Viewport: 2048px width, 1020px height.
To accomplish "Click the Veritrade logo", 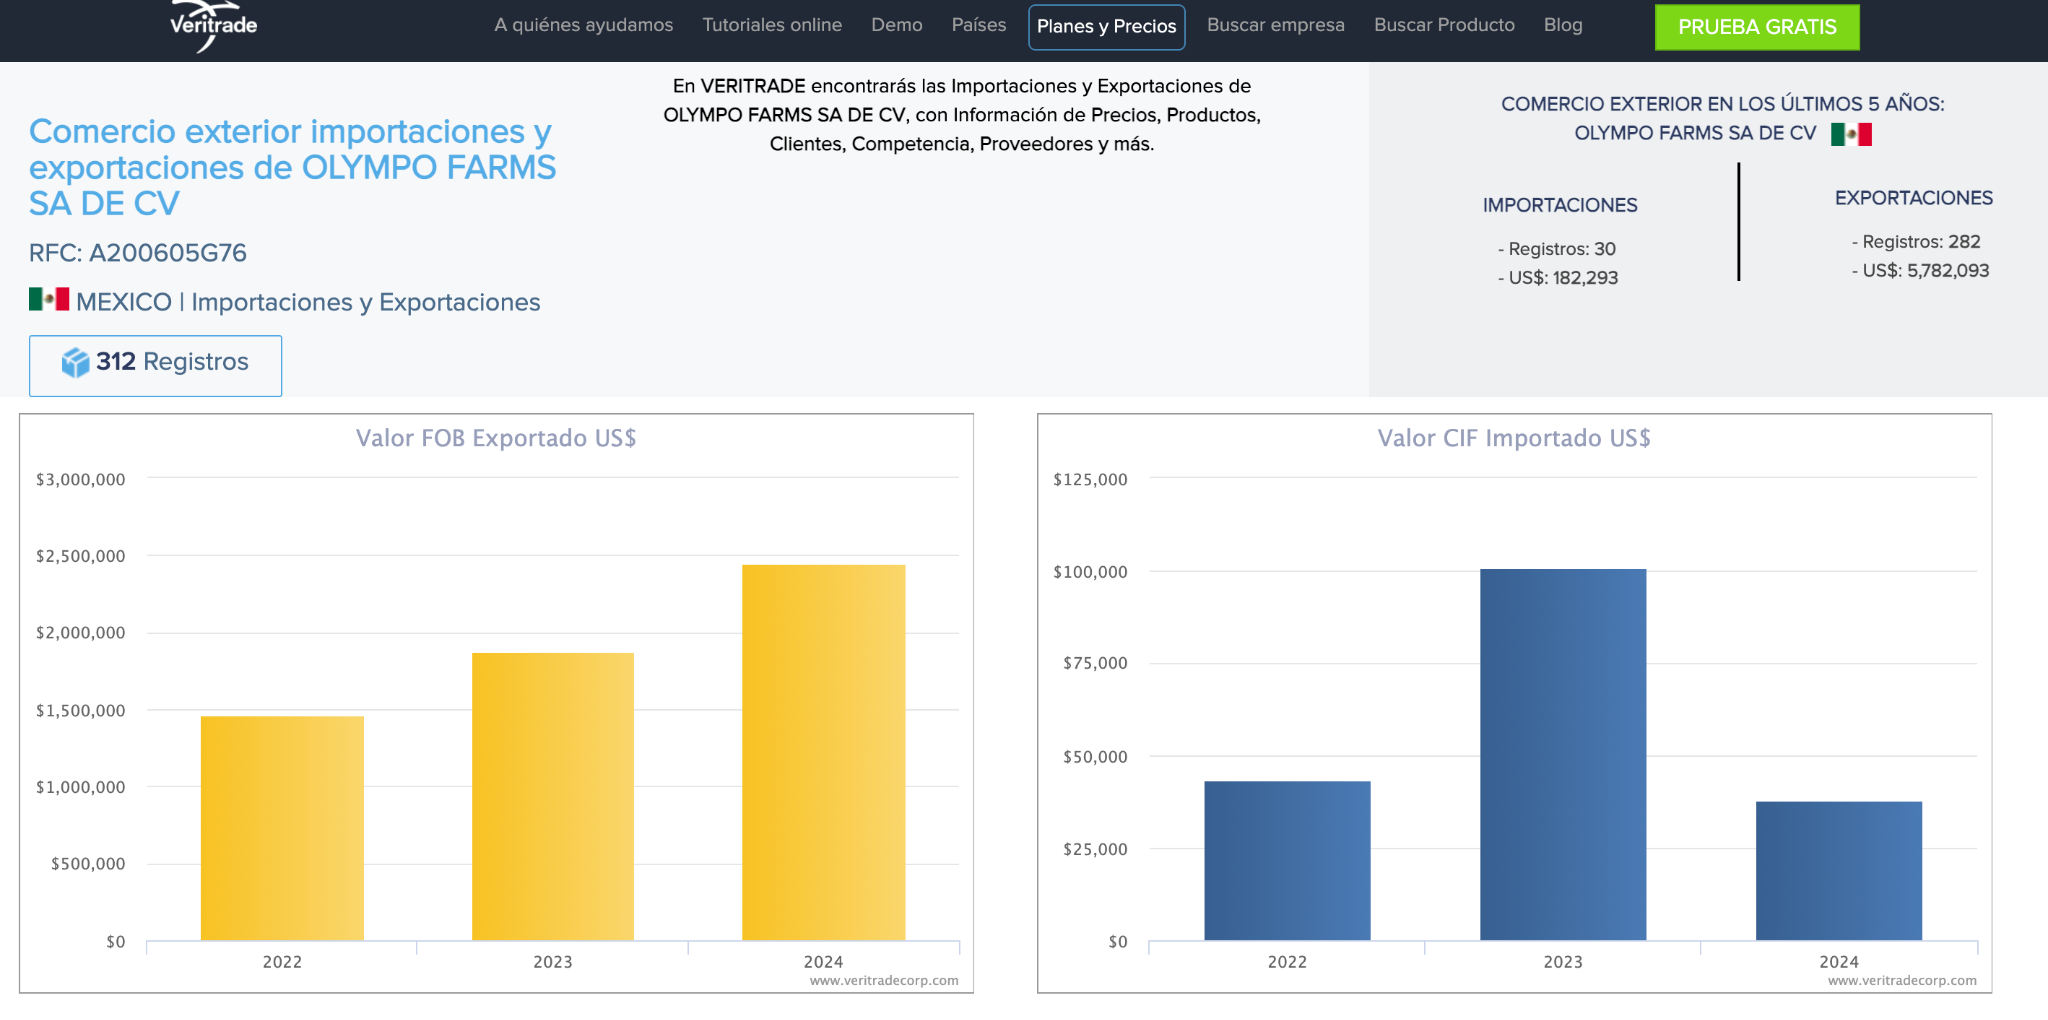I will [213, 25].
